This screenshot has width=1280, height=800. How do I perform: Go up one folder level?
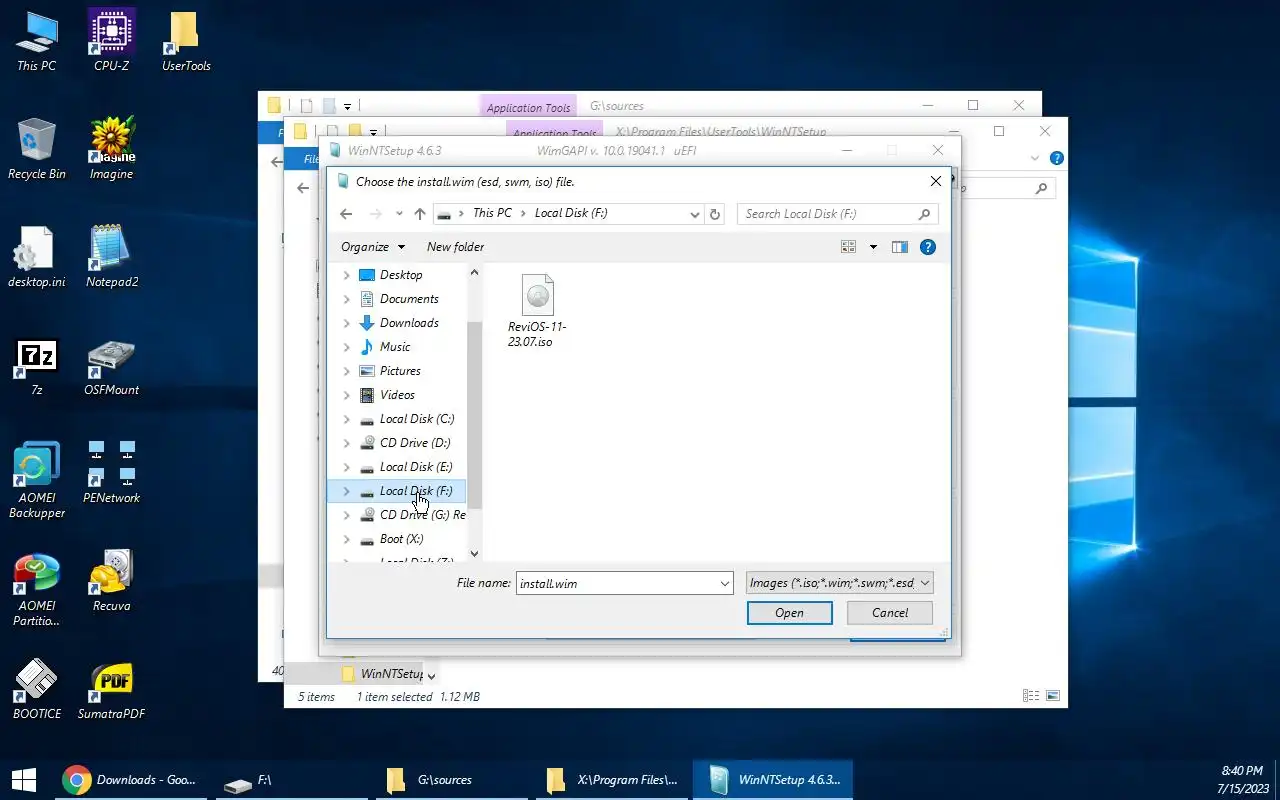pos(420,214)
